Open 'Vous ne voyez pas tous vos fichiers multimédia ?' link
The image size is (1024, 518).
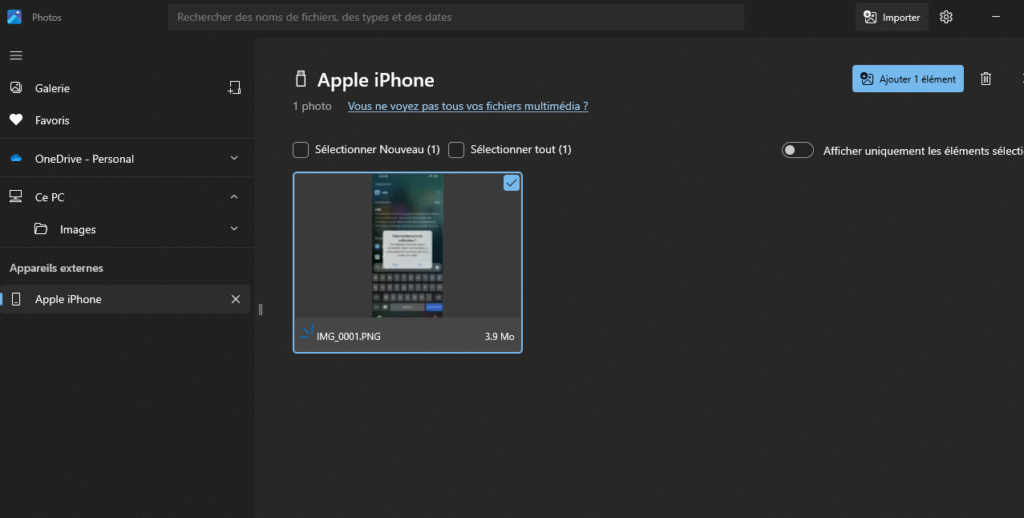pyautogui.click(x=468, y=106)
